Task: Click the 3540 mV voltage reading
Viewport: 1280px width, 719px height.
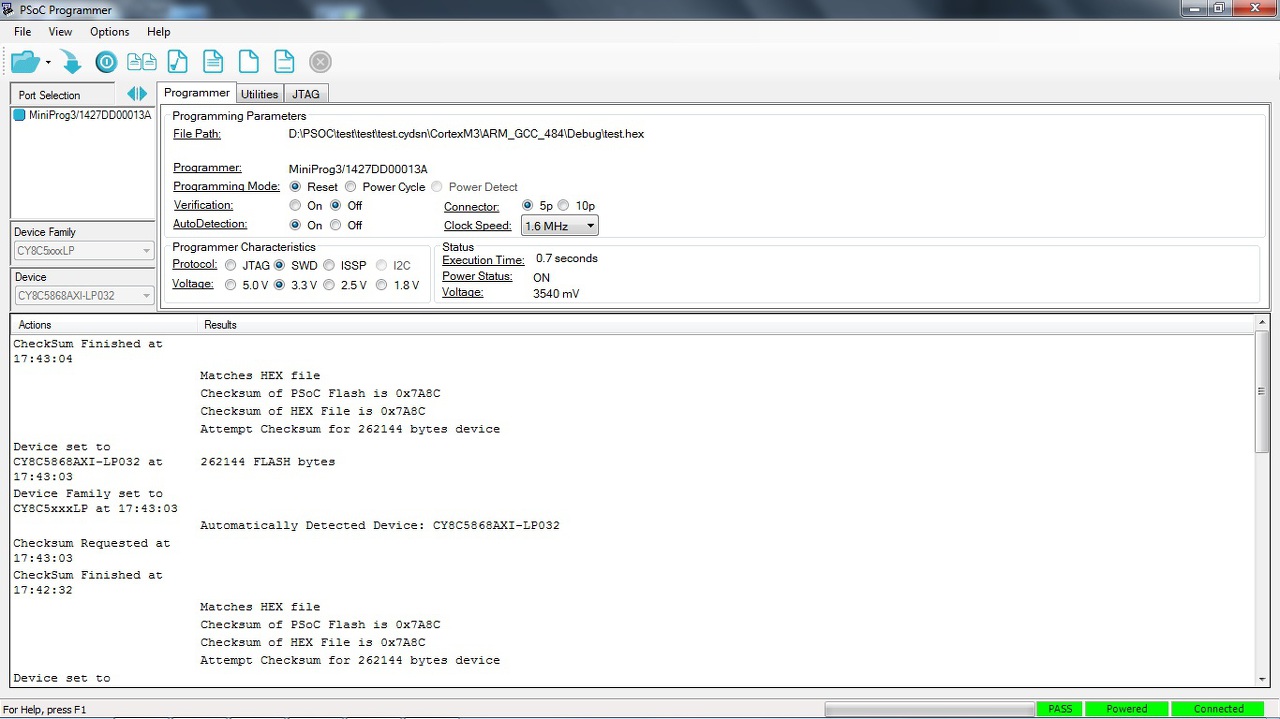Action: (x=556, y=294)
